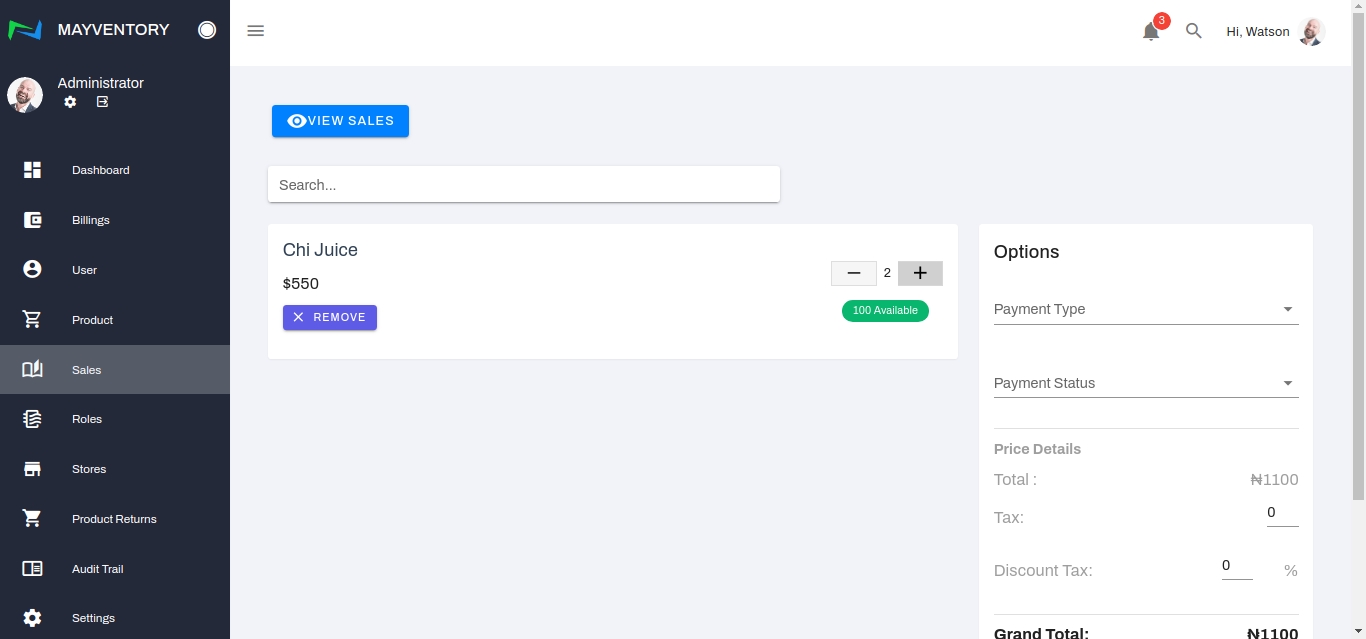
Task: Click the Dashboard icon in the sidebar
Action: (32, 170)
